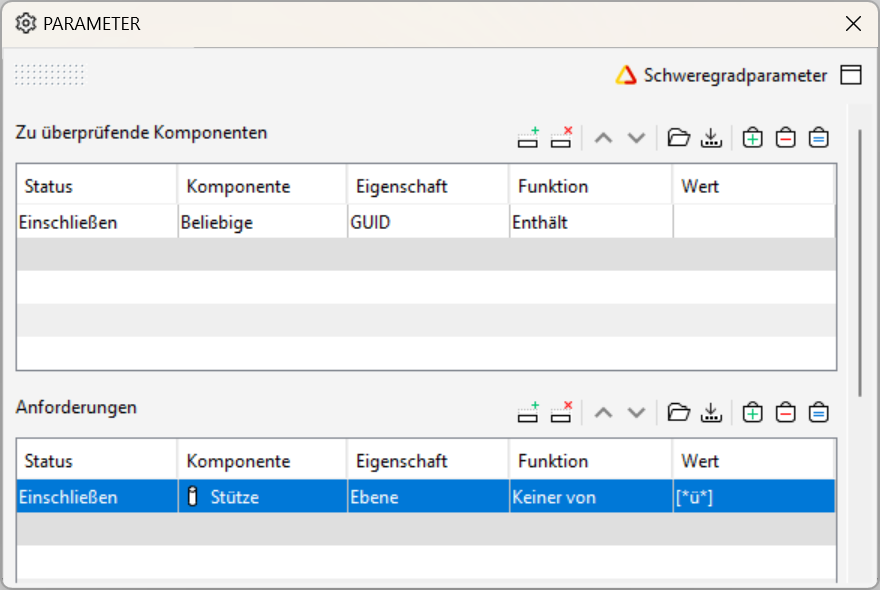The image size is (880, 590).
Task: Click the dotted grip handle area
Action: tap(49, 75)
